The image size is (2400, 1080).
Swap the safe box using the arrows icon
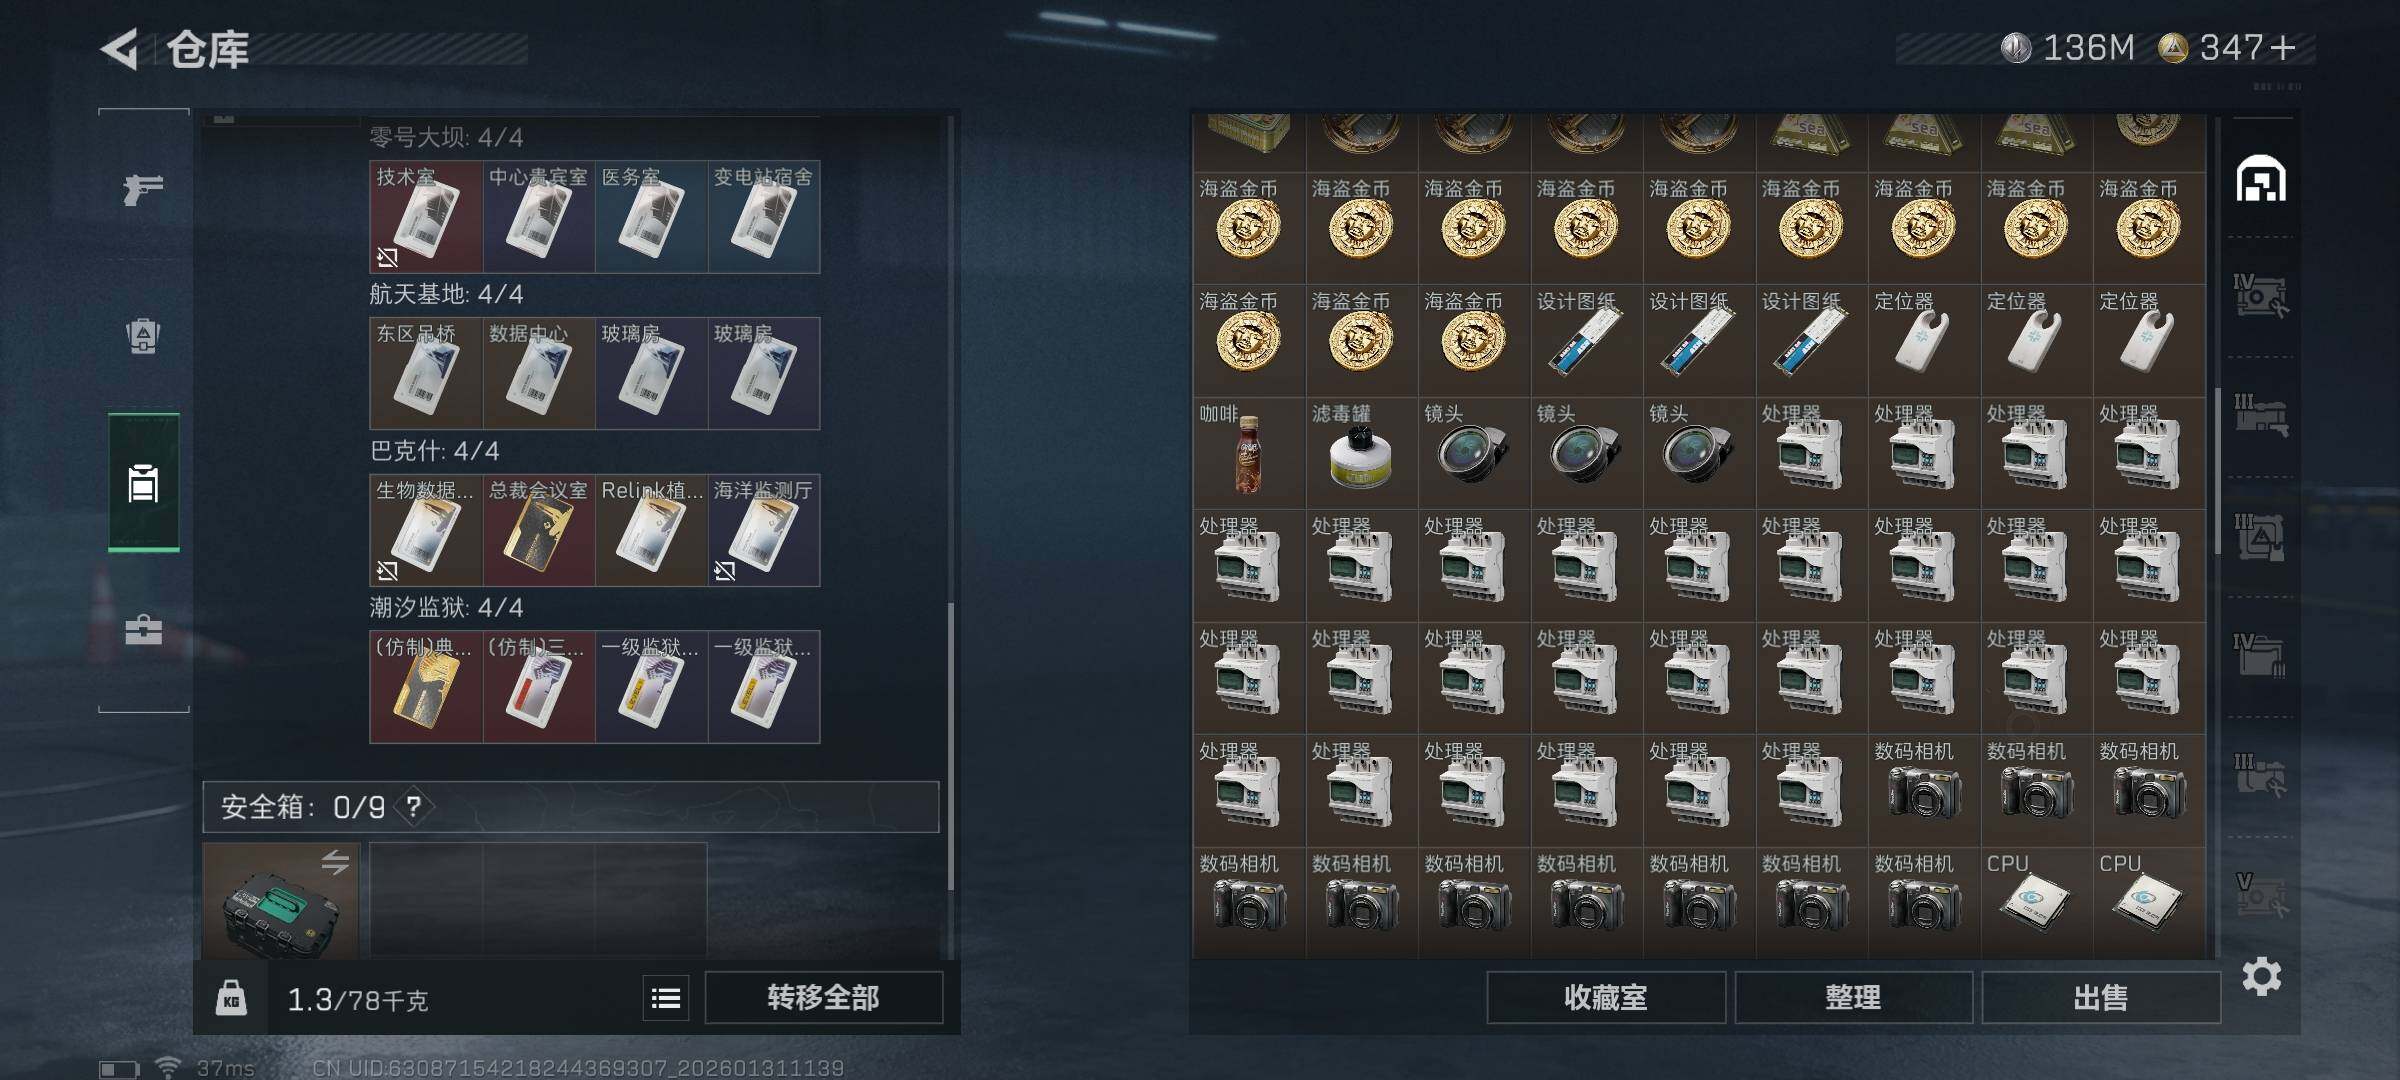tap(335, 862)
